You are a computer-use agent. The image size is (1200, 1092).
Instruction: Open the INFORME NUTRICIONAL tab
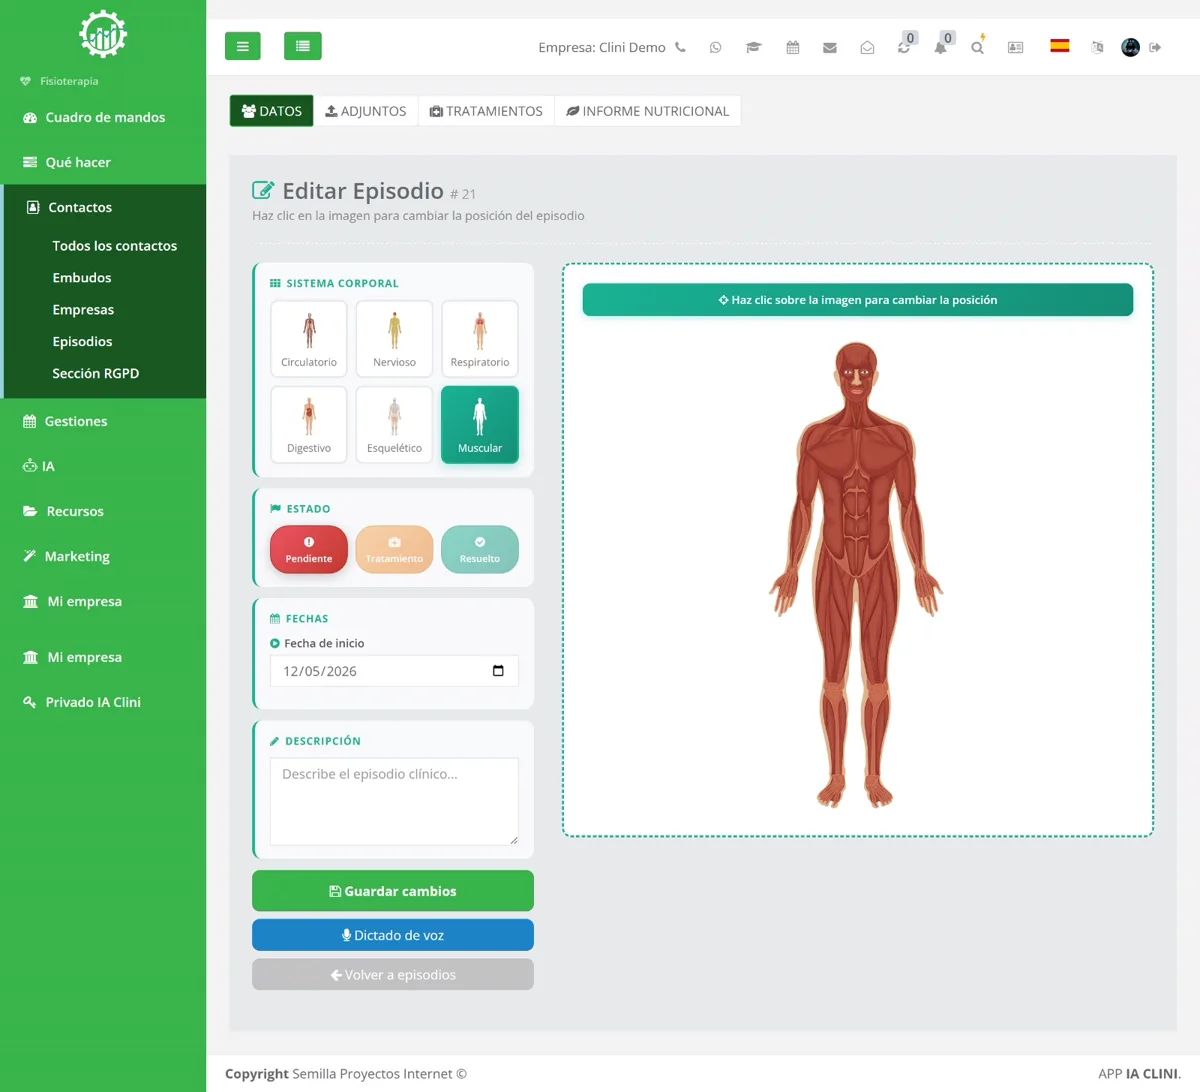tap(648, 111)
